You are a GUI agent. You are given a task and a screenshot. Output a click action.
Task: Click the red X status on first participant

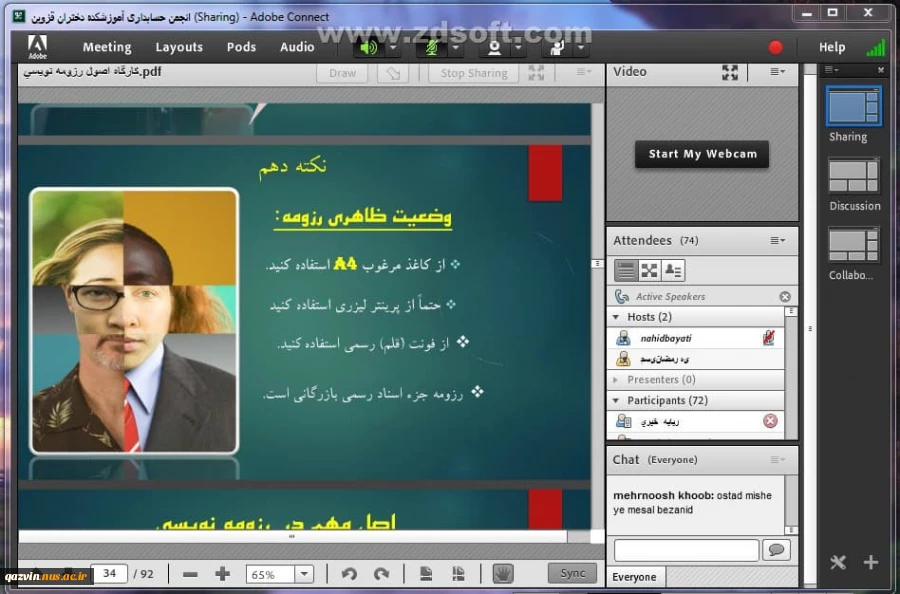coord(770,421)
